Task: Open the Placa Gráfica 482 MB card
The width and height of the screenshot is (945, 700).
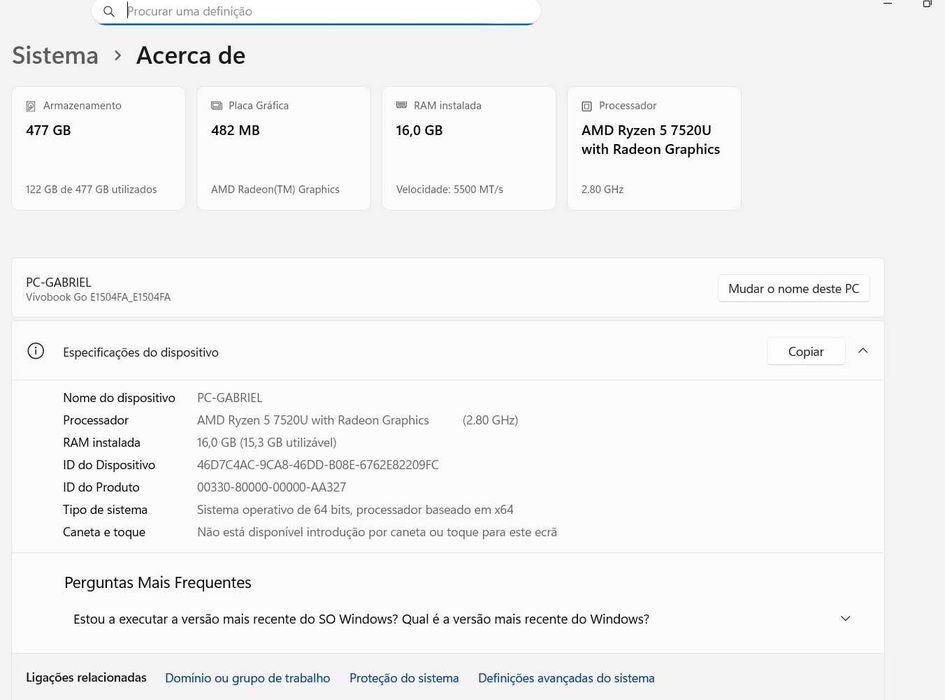Action: click(x=283, y=148)
